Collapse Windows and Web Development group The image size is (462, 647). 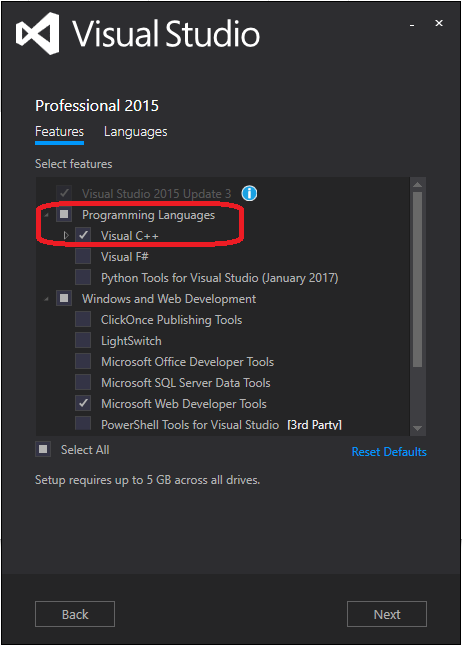47,299
